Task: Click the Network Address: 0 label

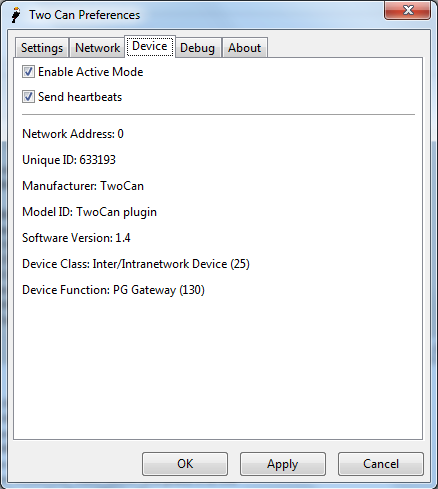Action: (x=73, y=134)
